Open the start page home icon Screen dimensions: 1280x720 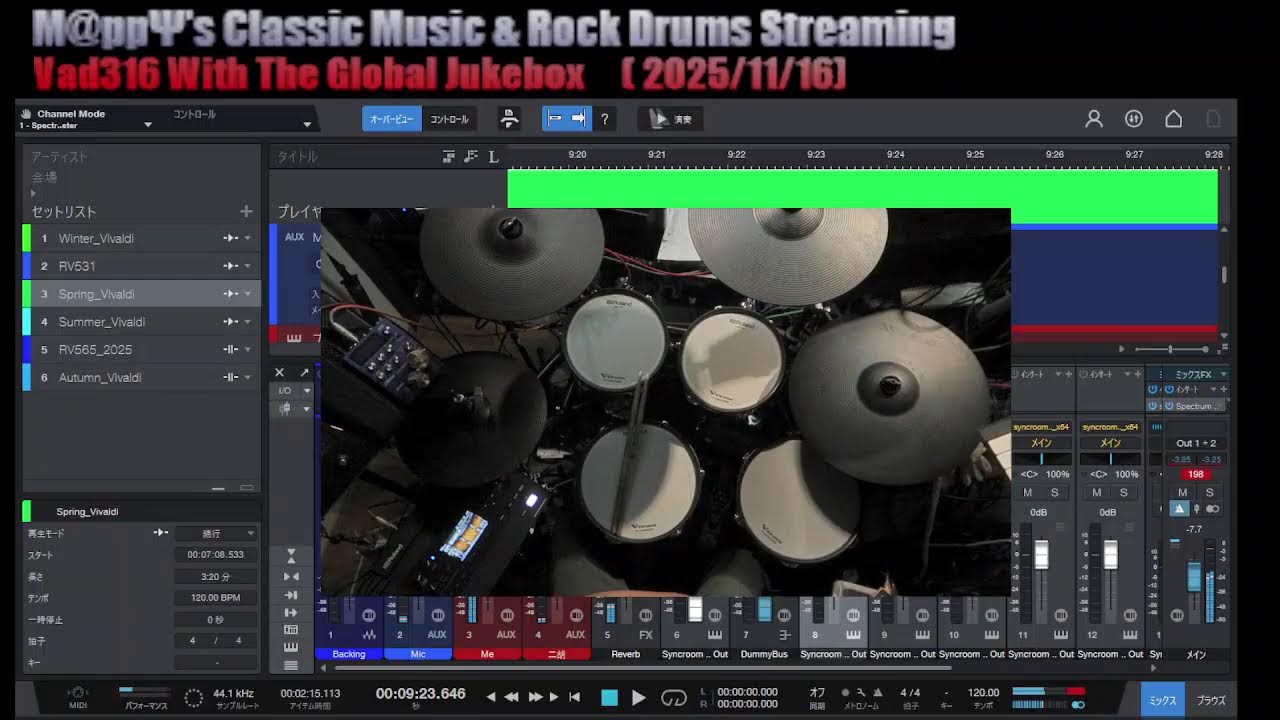tap(1174, 119)
